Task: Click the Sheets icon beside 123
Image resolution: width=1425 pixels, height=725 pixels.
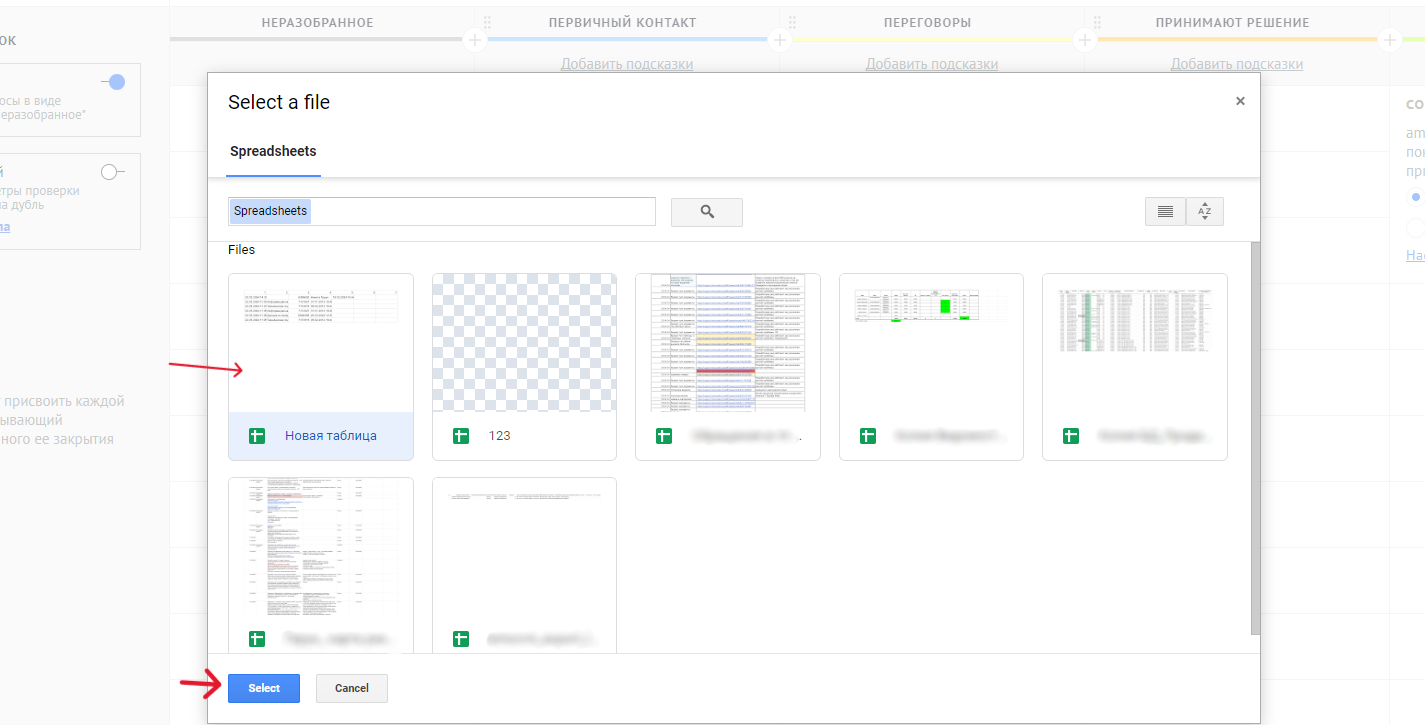Action: click(x=461, y=435)
